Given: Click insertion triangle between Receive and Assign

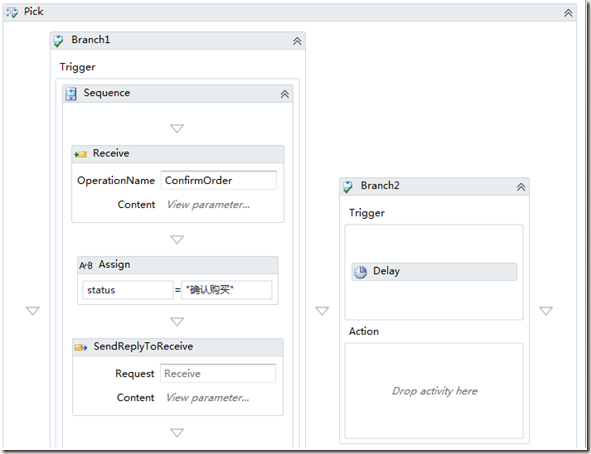Looking at the screenshot, I should tap(177, 240).
